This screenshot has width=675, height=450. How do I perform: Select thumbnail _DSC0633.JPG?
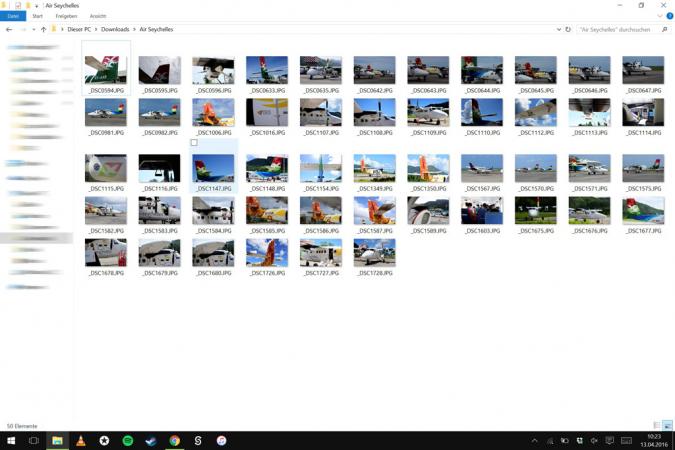pyautogui.click(x=267, y=70)
